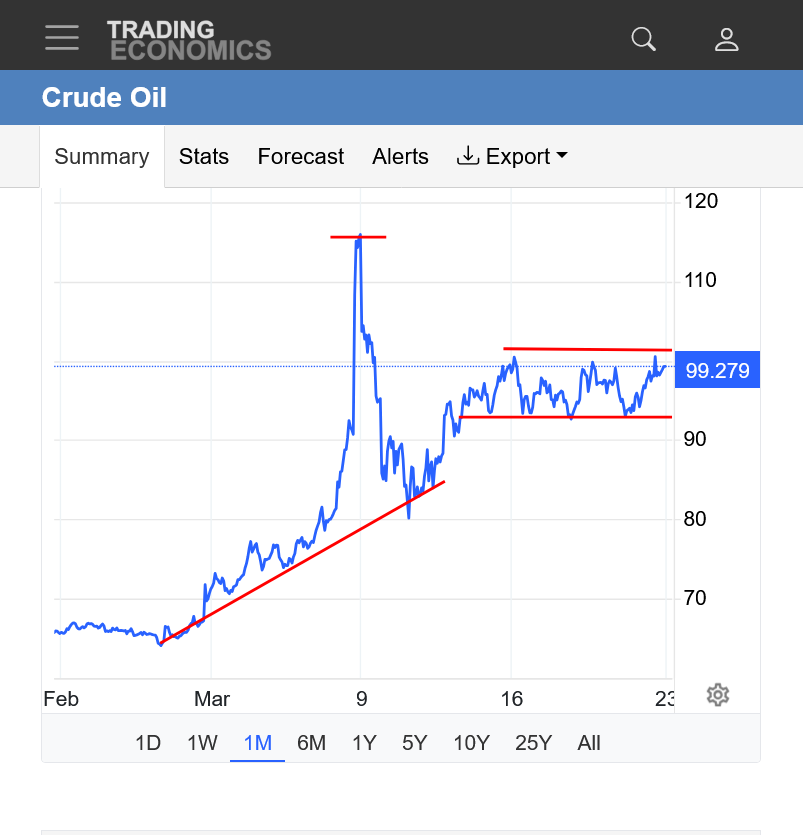803x835 pixels.
Task: Open the hamburger navigation menu
Action: (62, 38)
